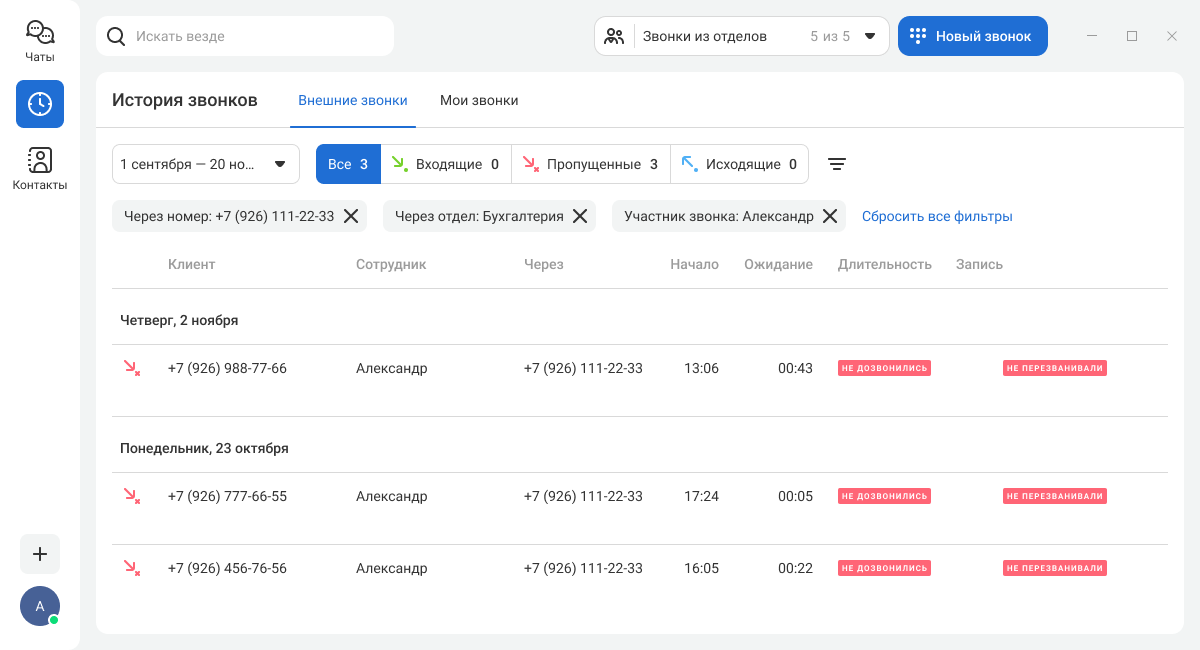Switch to Мои звонки tab
1200x650 pixels.
point(479,101)
